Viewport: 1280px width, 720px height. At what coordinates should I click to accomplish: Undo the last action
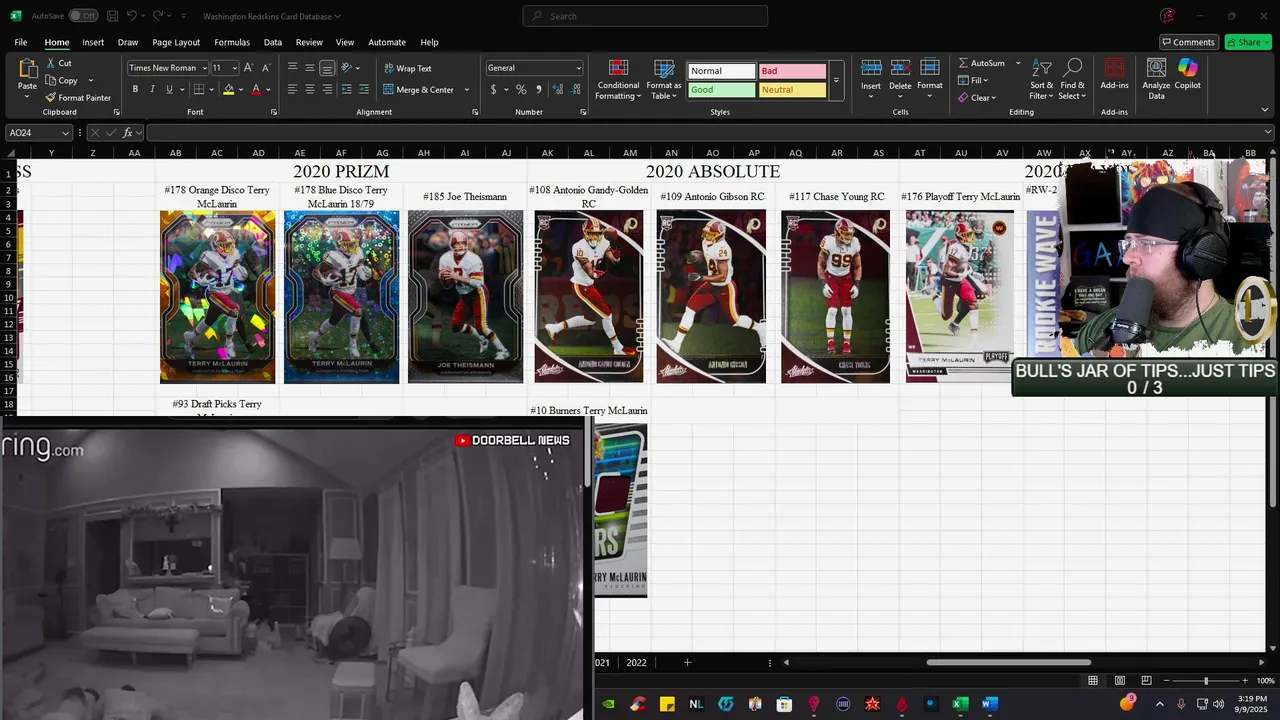[x=131, y=16]
